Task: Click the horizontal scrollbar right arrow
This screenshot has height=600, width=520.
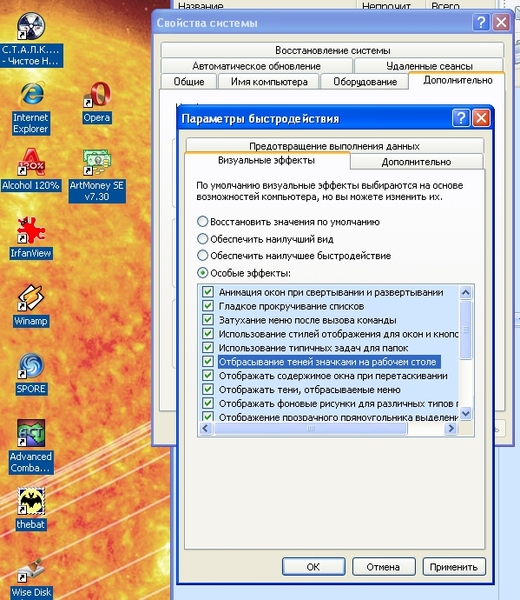Action: [x=451, y=429]
